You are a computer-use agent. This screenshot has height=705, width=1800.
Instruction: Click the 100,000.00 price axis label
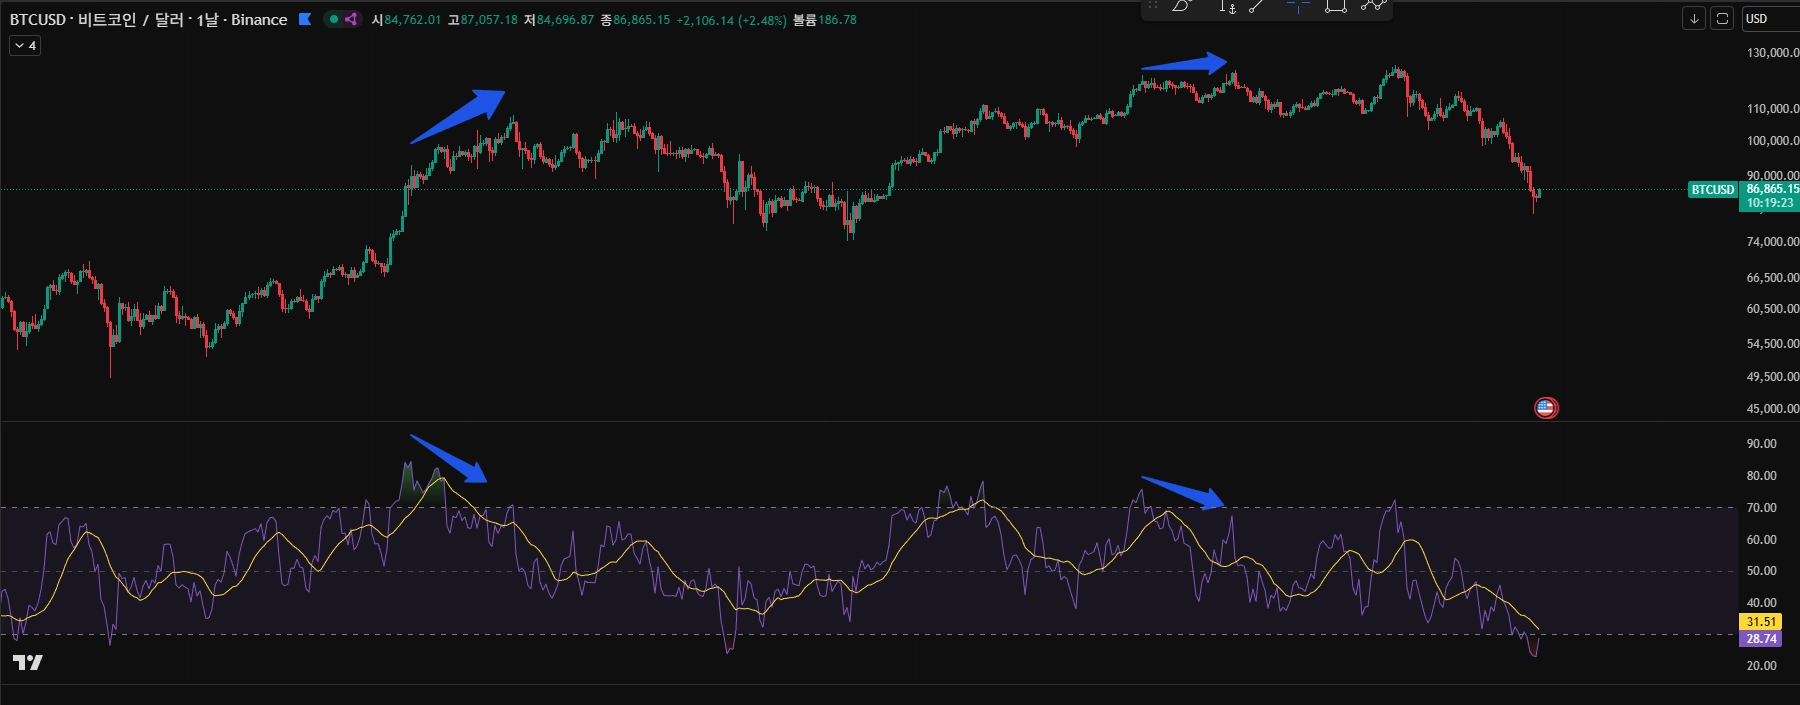coord(1772,141)
